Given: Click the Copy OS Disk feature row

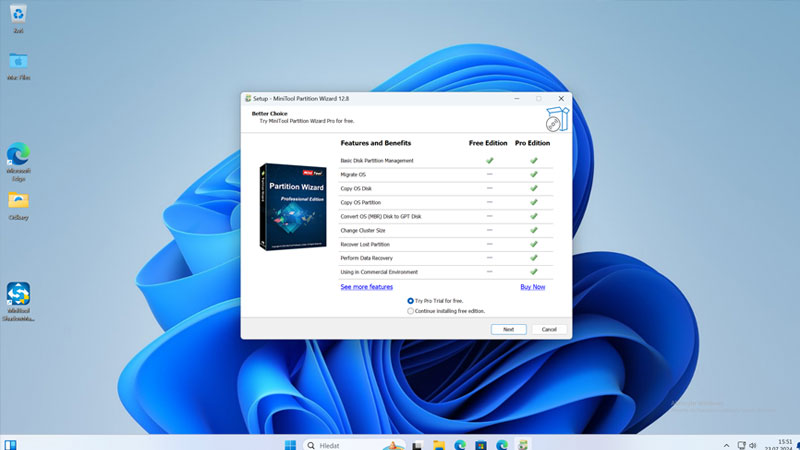Looking at the screenshot, I should click(x=445, y=188).
